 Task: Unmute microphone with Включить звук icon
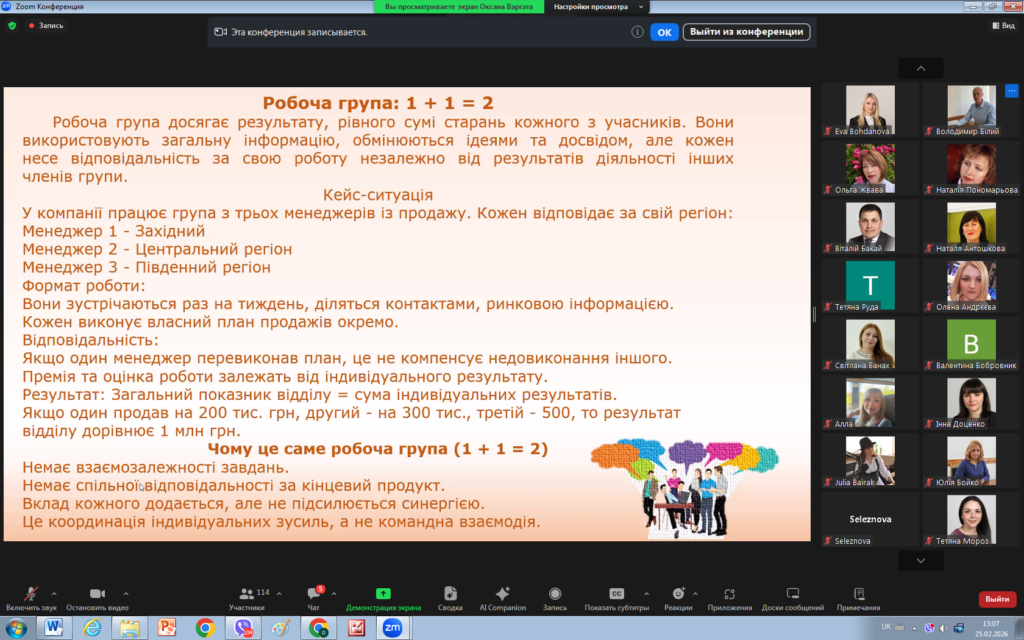pos(31,594)
